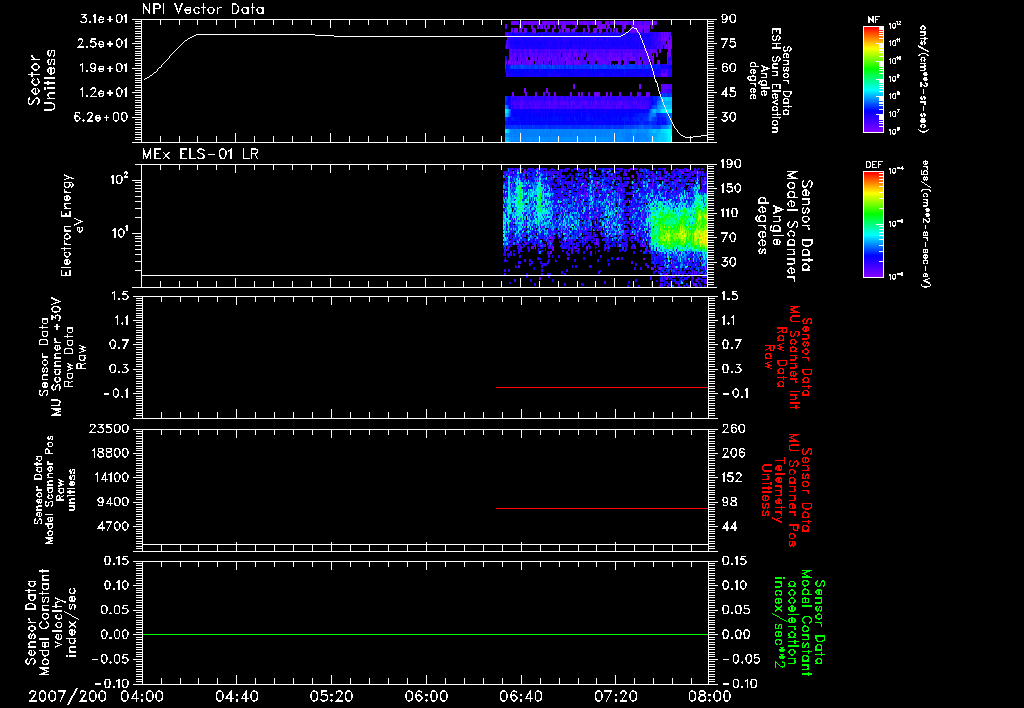Click the NF color scale bar
1024x708 pixels.
[x=873, y=78]
